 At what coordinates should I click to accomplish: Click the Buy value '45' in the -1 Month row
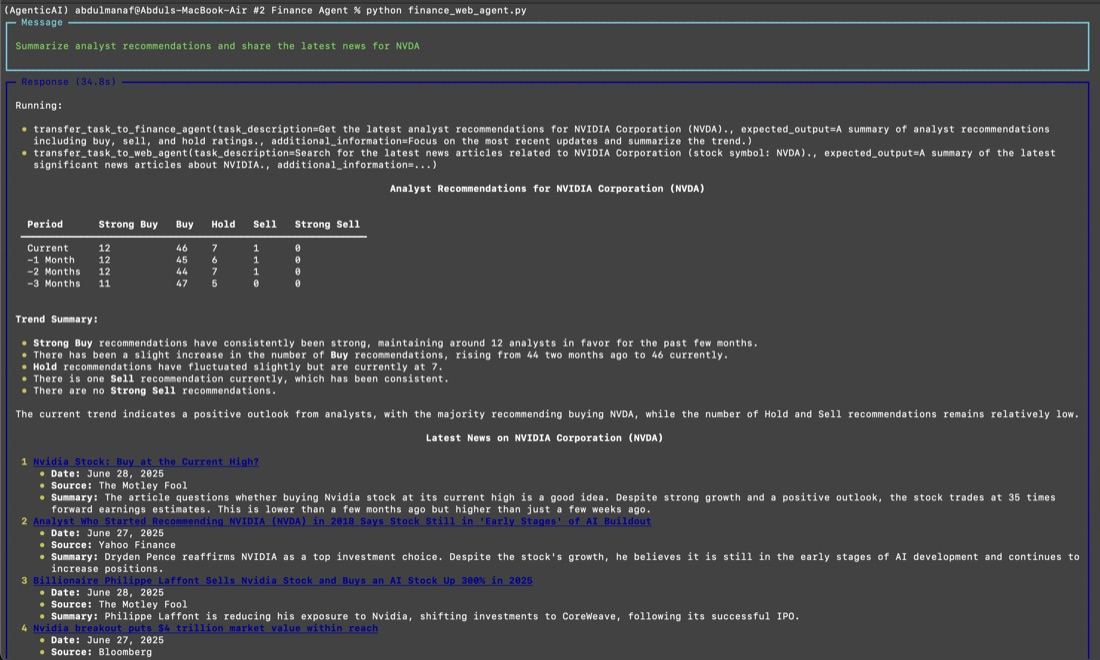(182, 260)
